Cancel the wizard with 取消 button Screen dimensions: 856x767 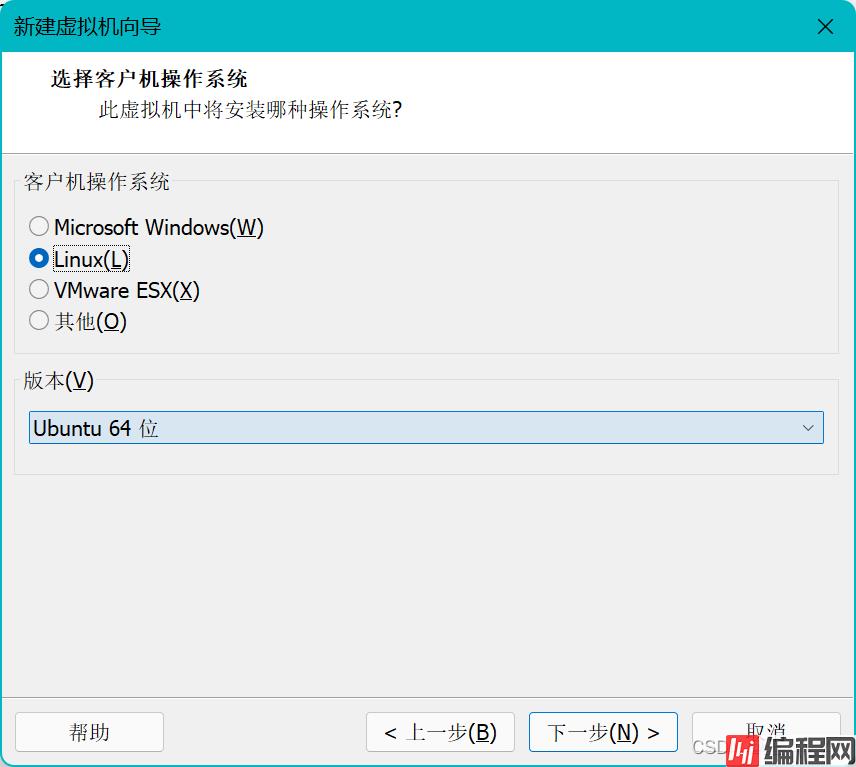tap(766, 726)
